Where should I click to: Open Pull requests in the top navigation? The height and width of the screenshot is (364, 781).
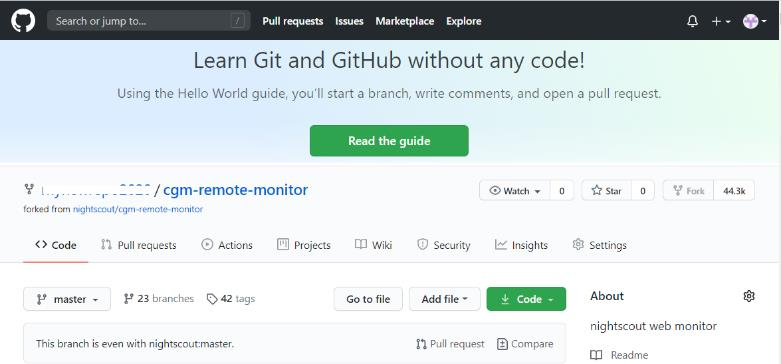(x=292, y=21)
